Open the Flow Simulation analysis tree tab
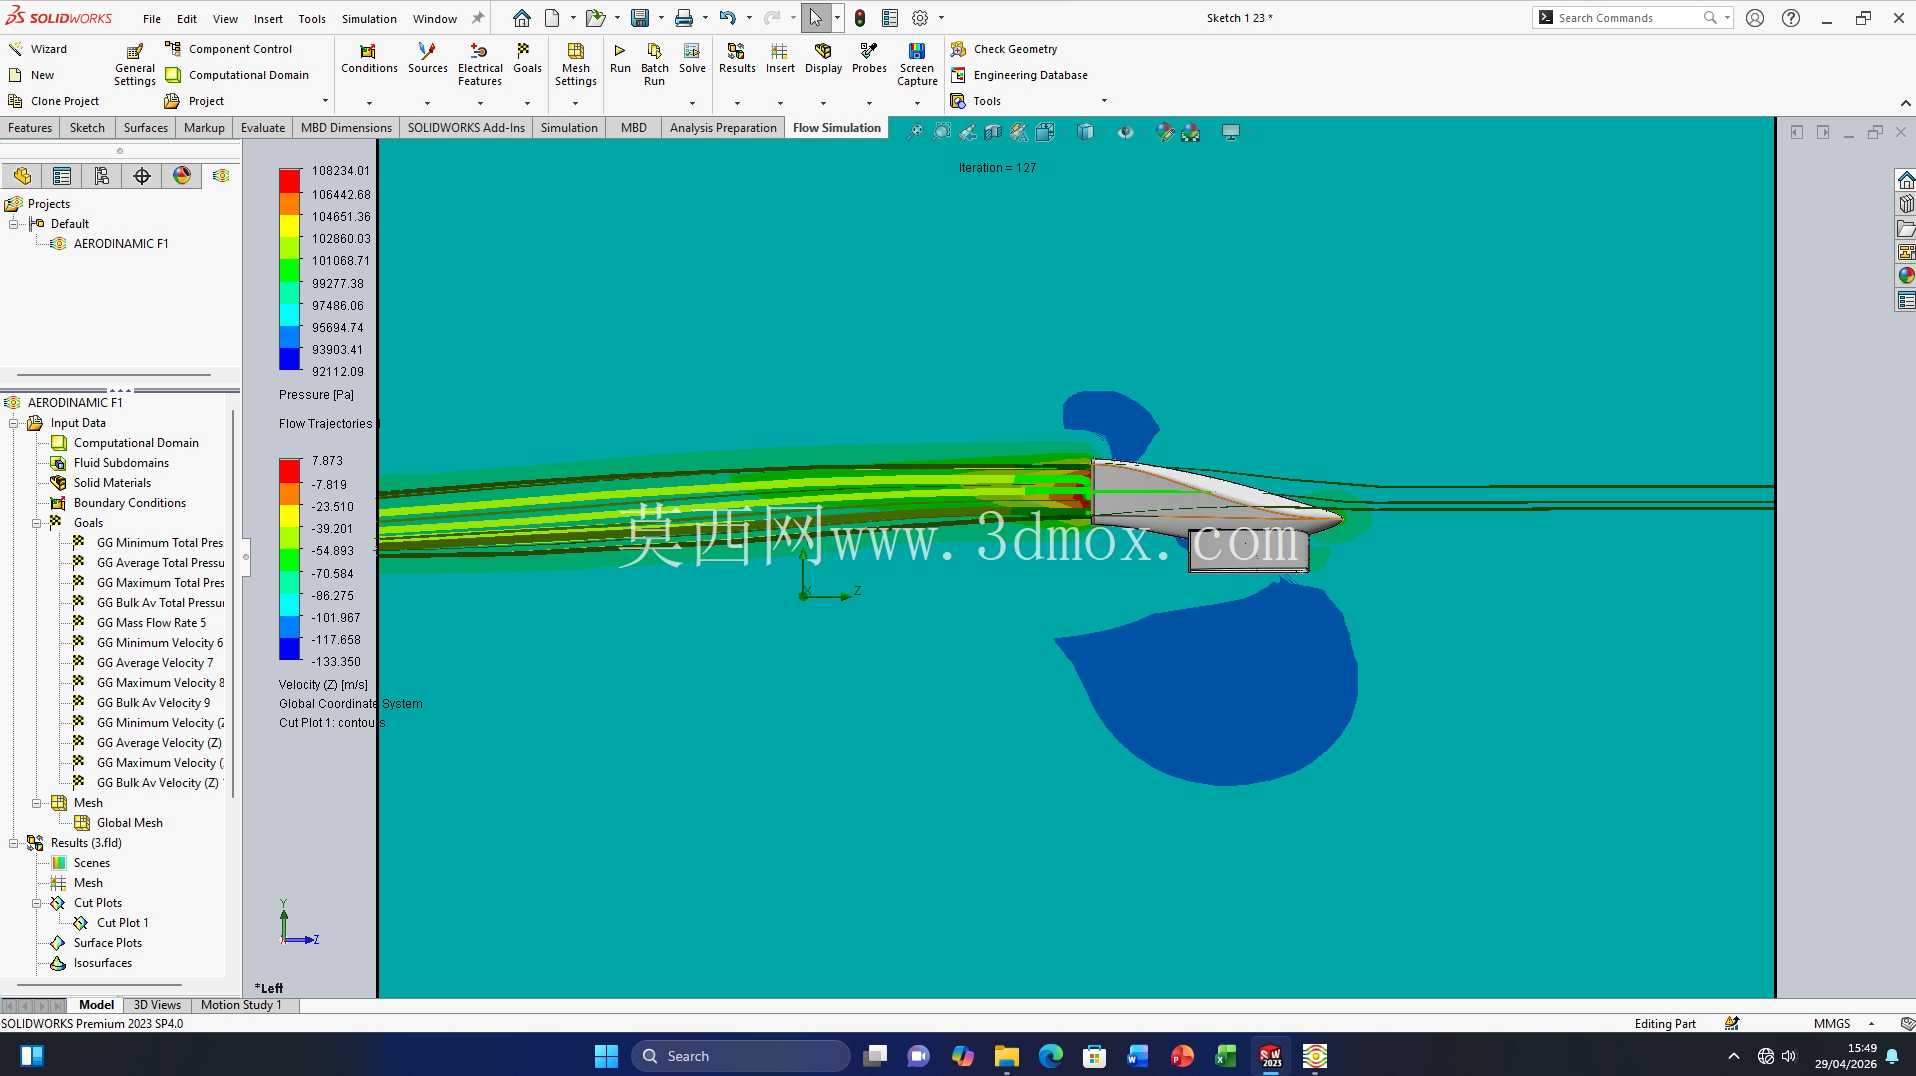Viewport: 1916px width, 1076px height. point(221,176)
